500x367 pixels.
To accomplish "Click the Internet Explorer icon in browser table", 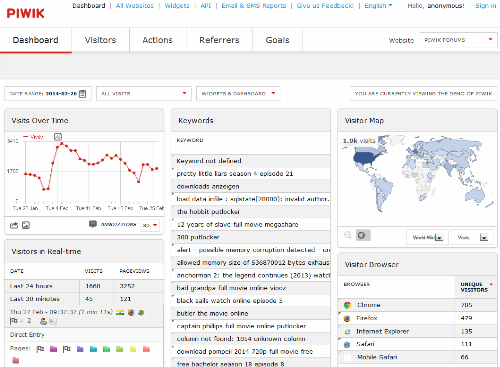I will [347, 332].
